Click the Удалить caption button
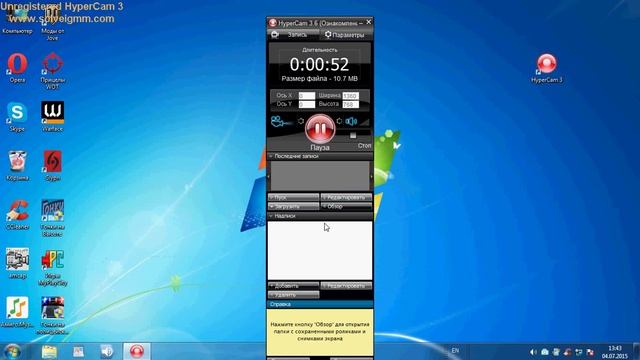The width and height of the screenshot is (640, 360). (293, 295)
